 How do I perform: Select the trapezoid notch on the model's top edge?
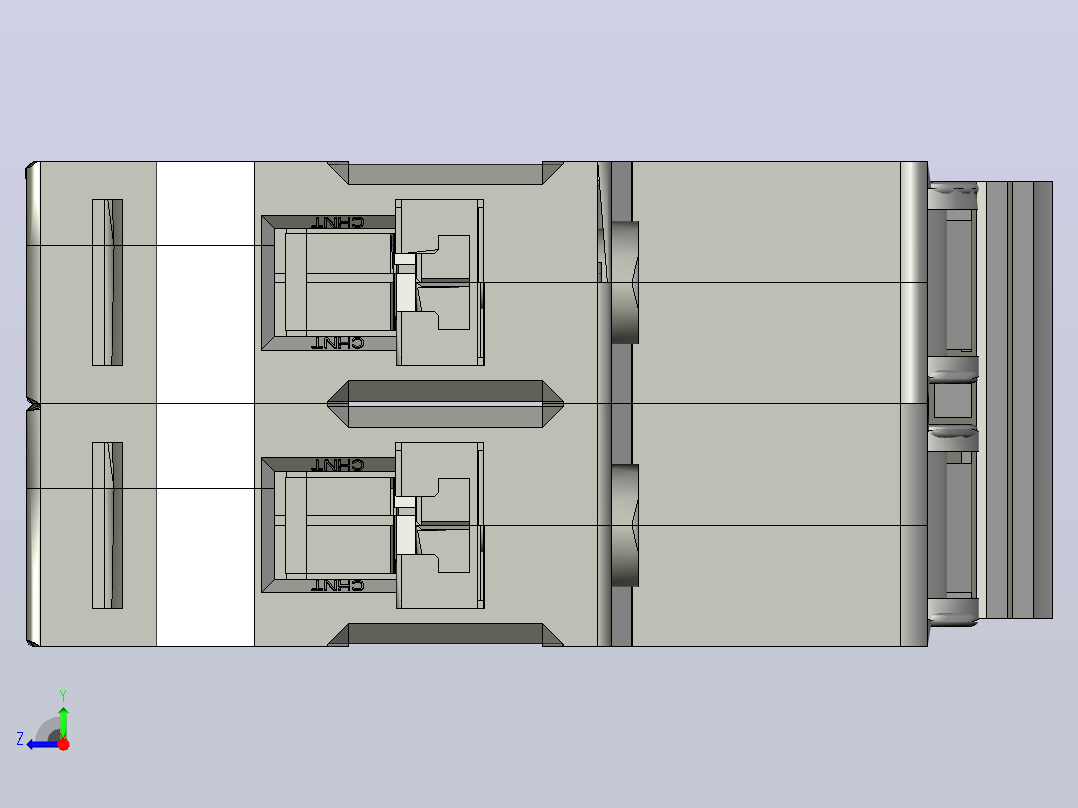click(x=446, y=173)
